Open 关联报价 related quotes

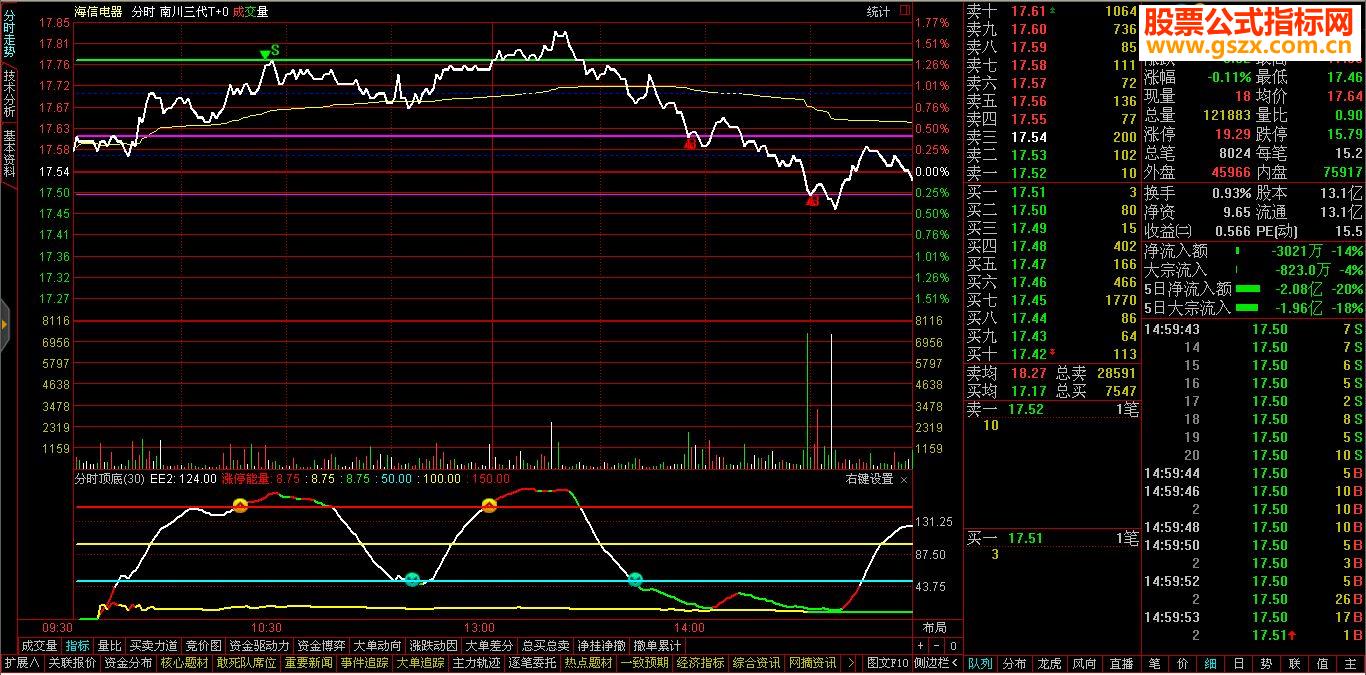pos(72,663)
